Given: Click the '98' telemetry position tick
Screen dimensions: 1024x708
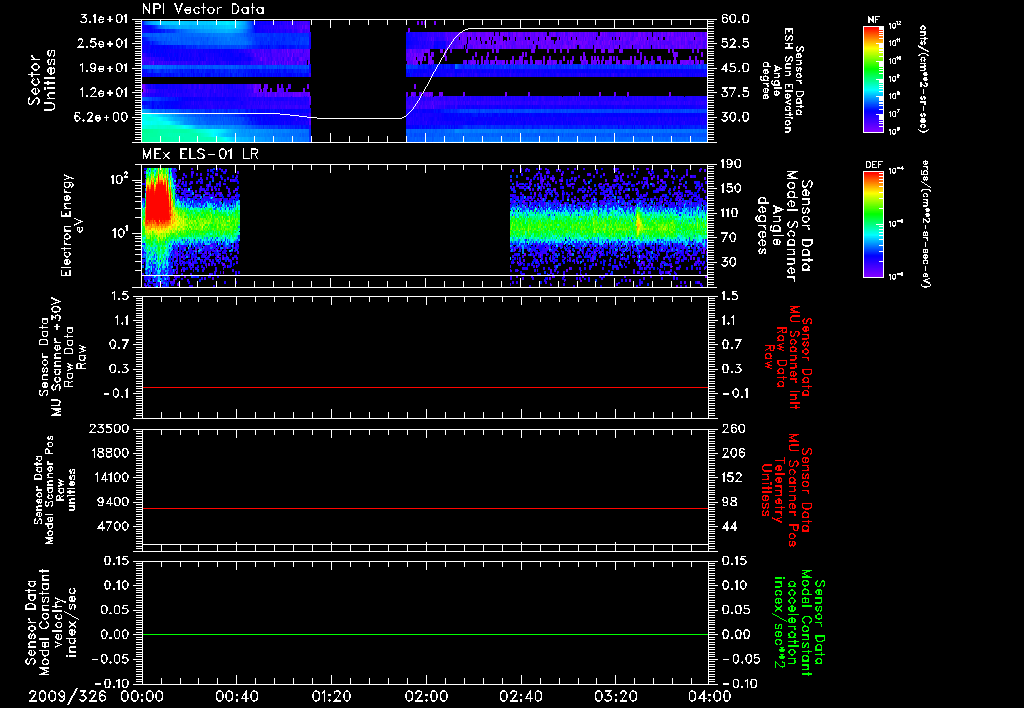Looking at the screenshot, I should (729, 502).
